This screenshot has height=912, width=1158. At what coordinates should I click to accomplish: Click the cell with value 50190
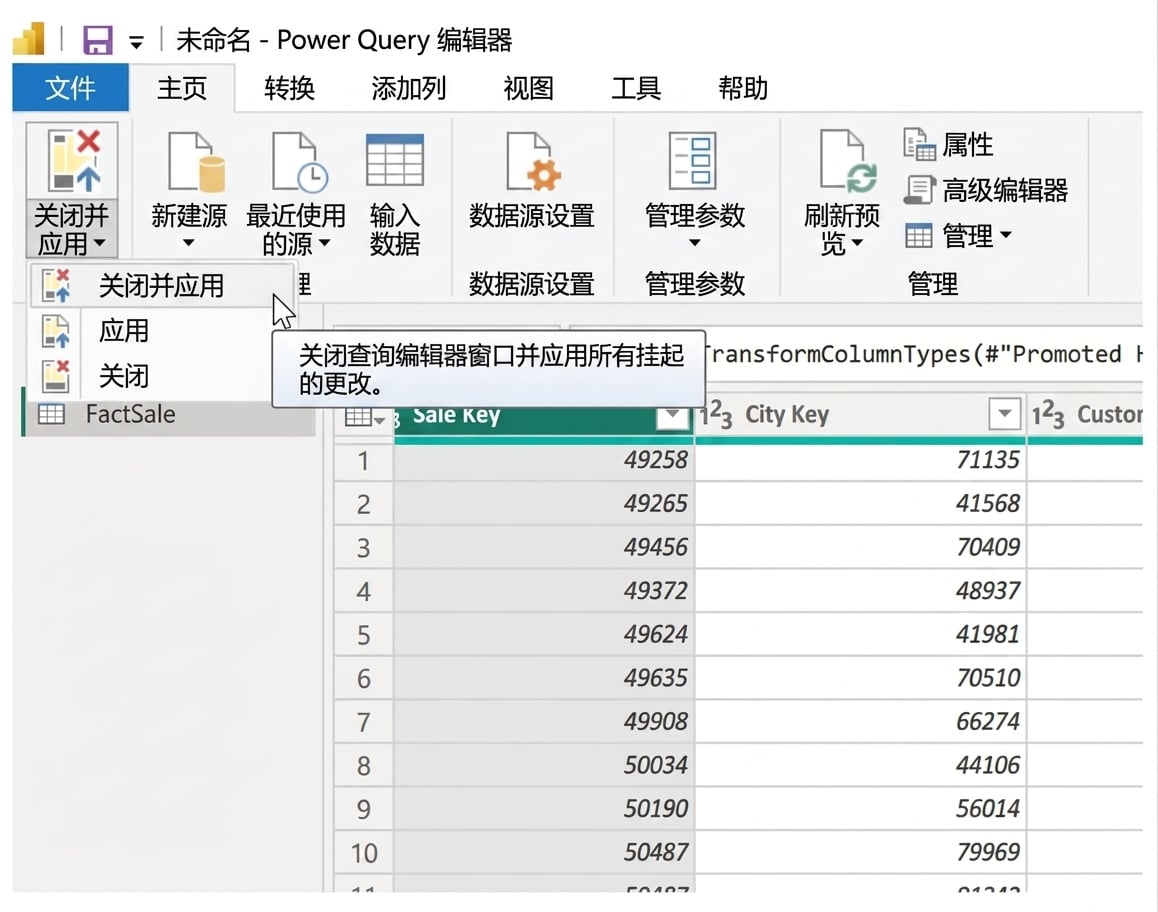coord(544,809)
